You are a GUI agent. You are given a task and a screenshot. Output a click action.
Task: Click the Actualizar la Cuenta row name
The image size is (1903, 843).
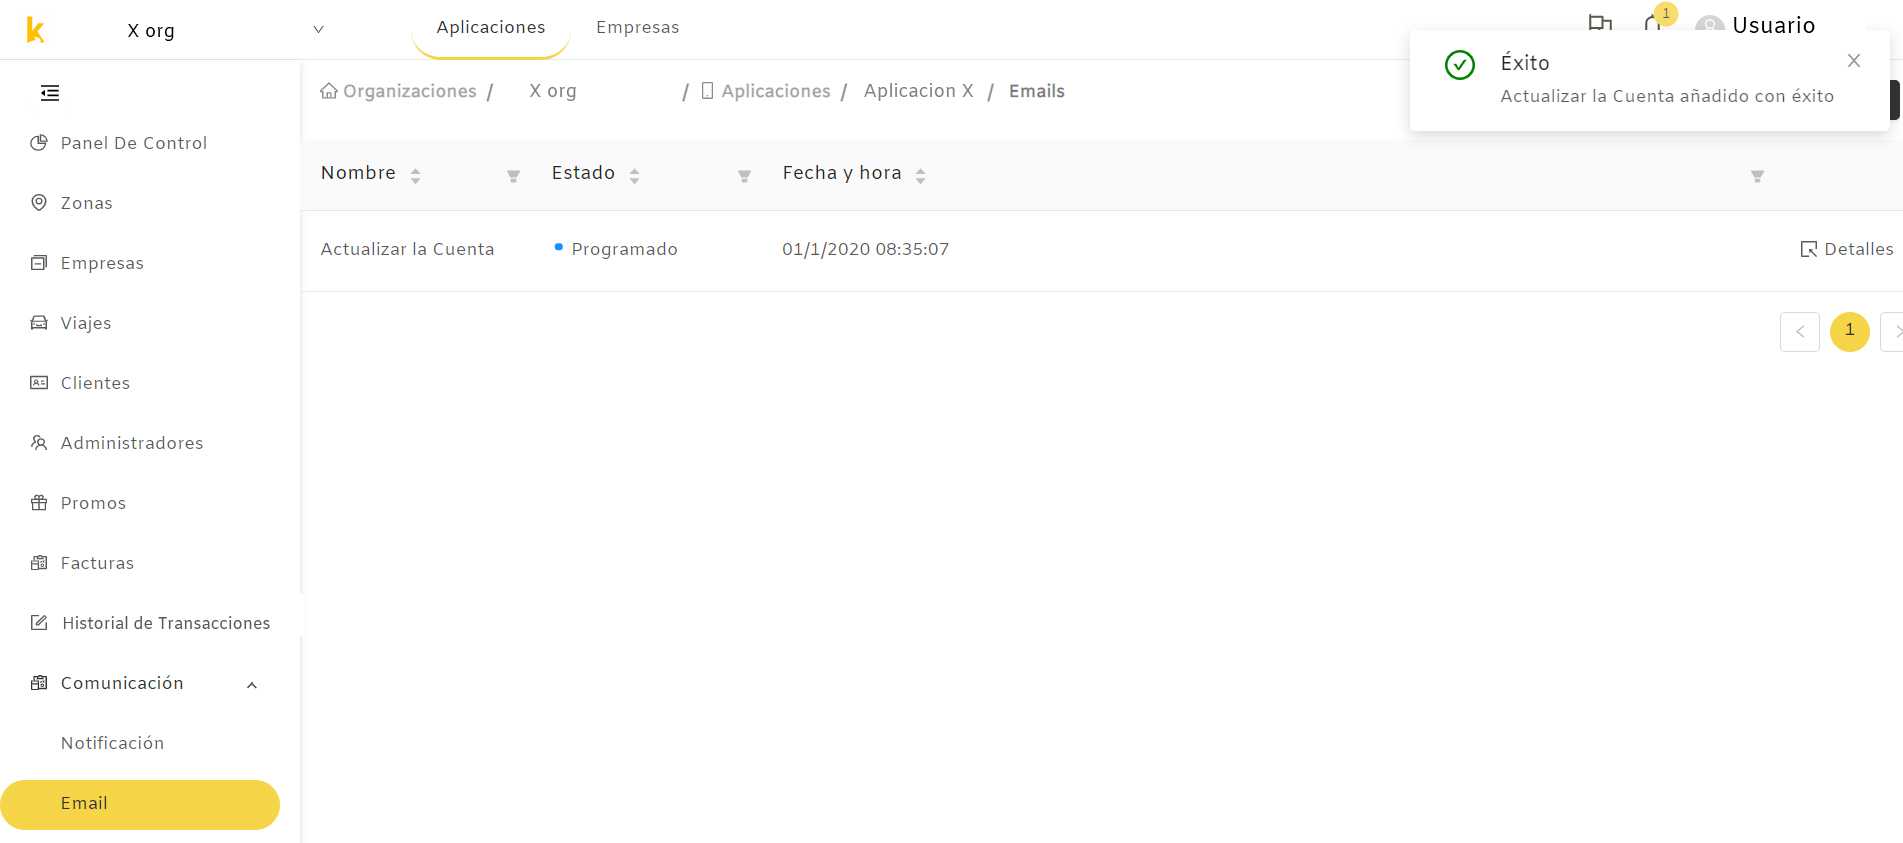[x=407, y=249]
